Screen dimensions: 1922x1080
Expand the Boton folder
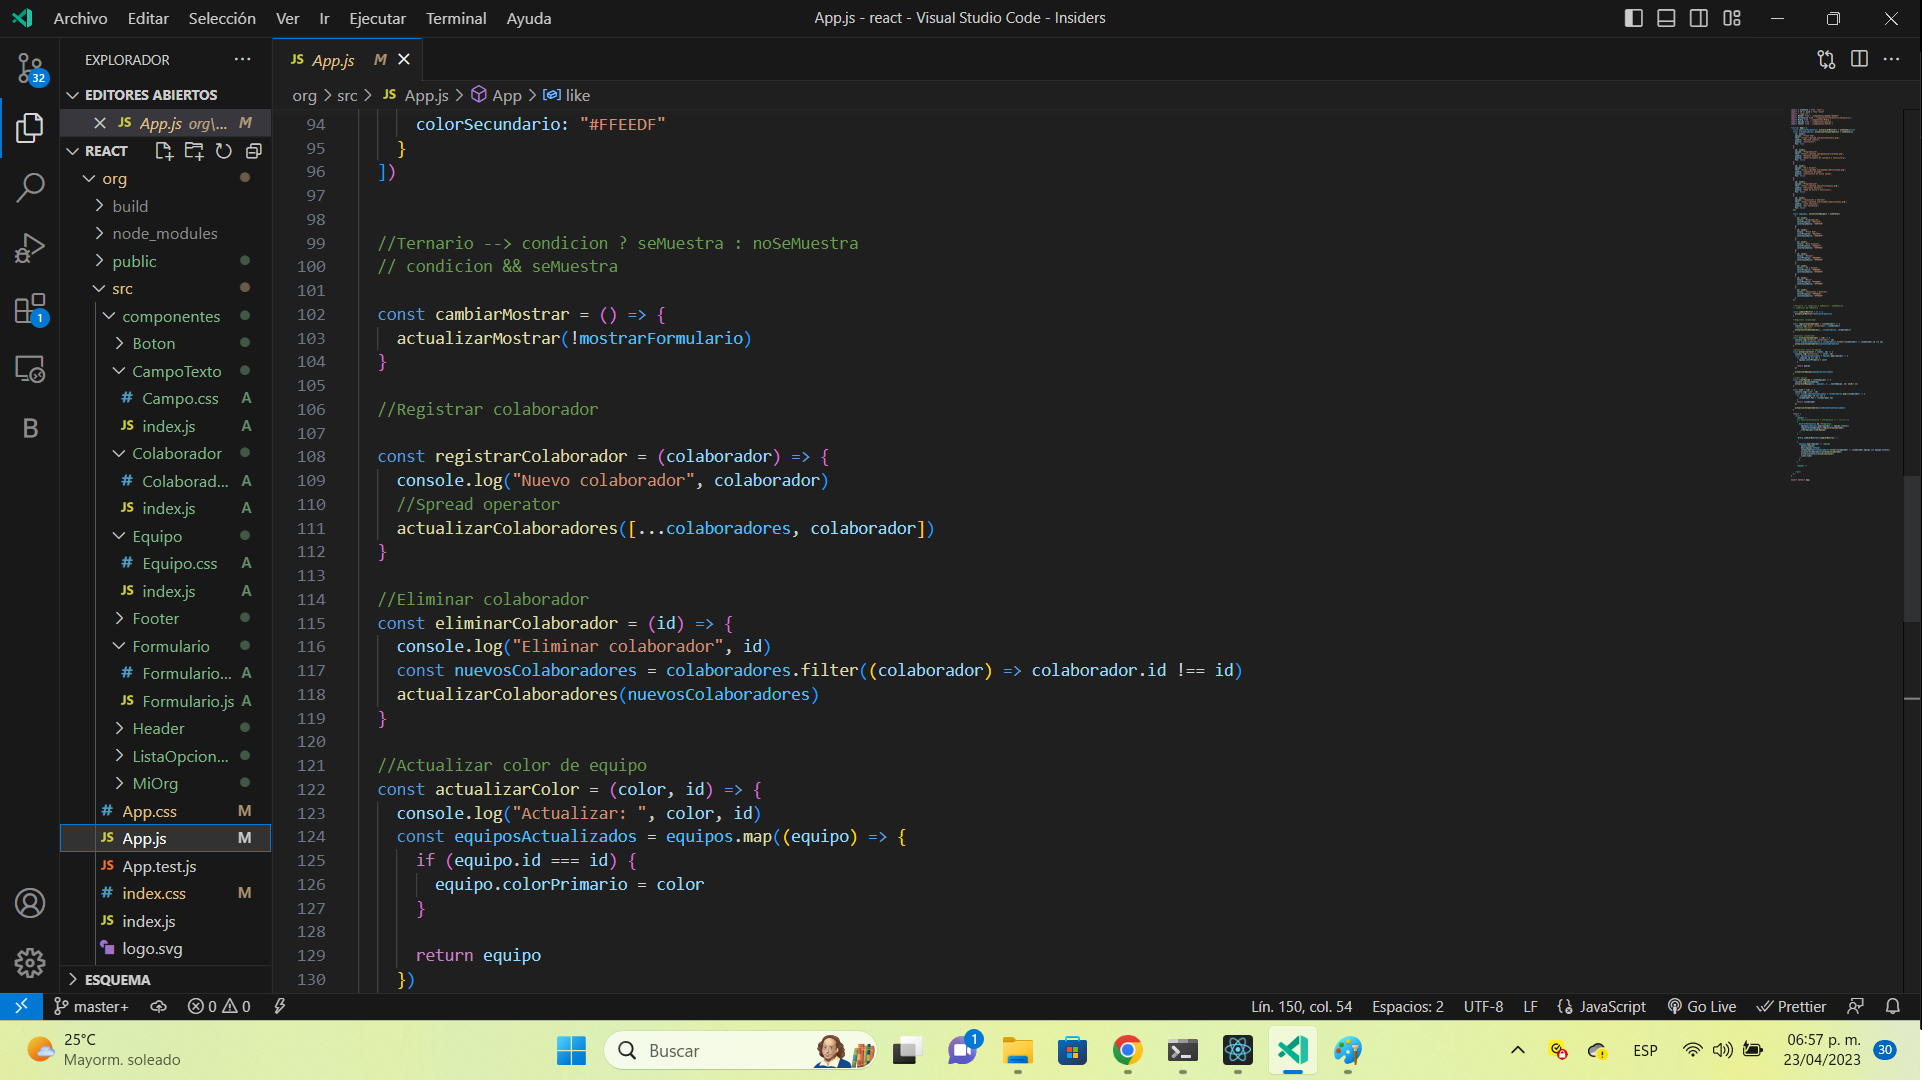[165, 343]
